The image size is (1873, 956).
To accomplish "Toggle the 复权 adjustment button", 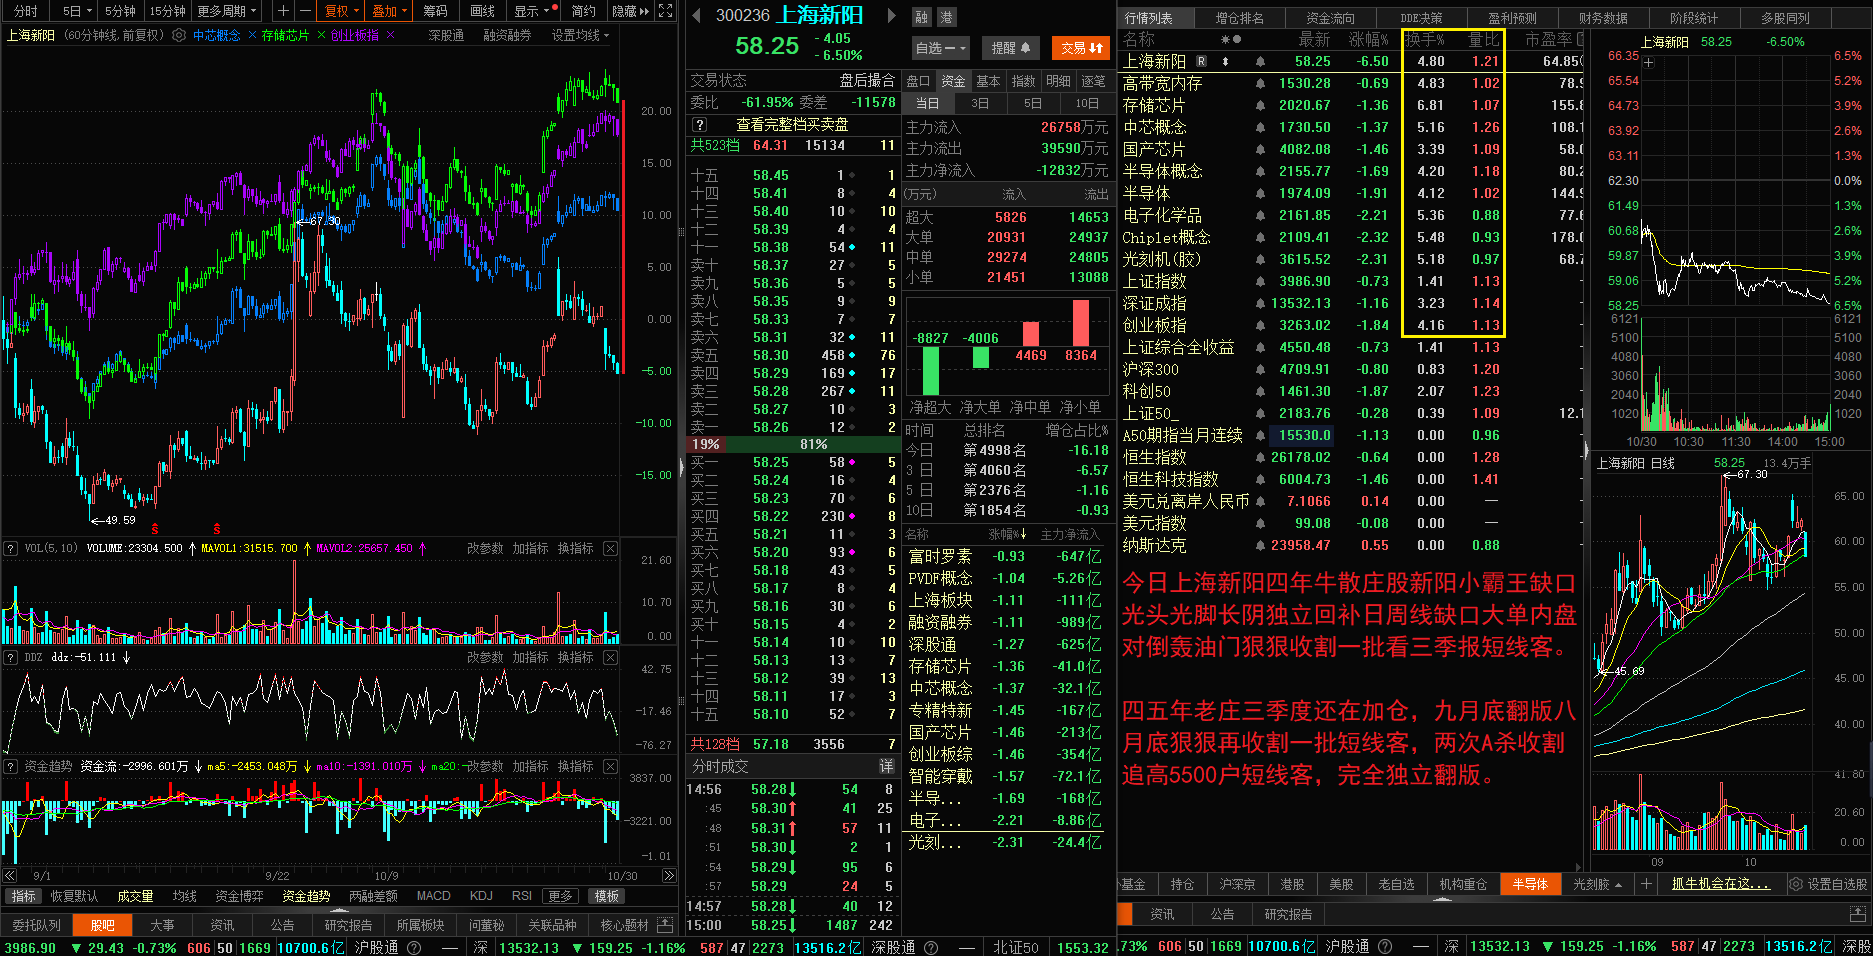I will point(342,11).
